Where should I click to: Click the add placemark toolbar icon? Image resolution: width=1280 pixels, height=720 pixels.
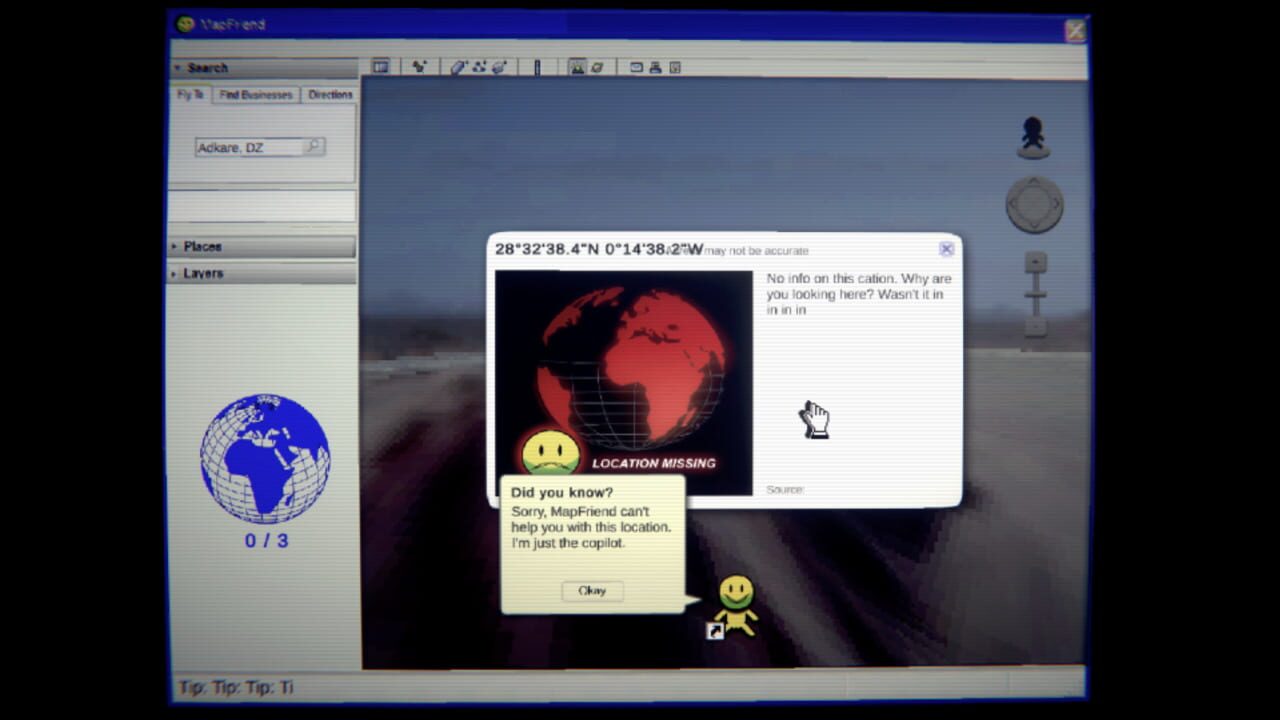(x=419, y=67)
